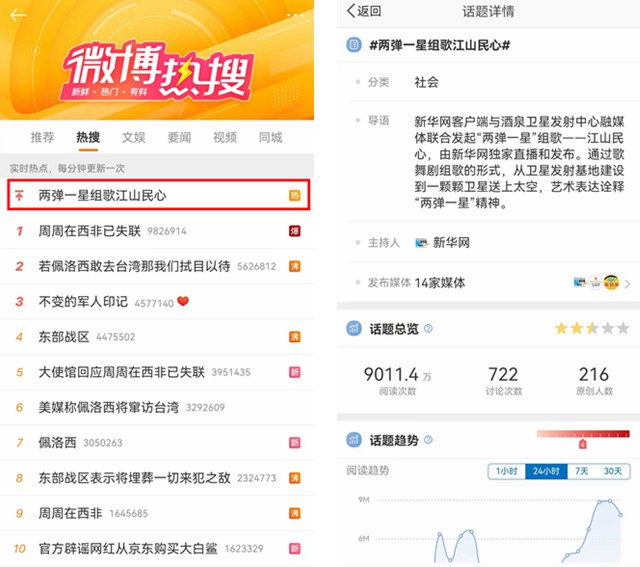Tap the pinned-to-top arrow icon
640x567 pixels.
18,196
